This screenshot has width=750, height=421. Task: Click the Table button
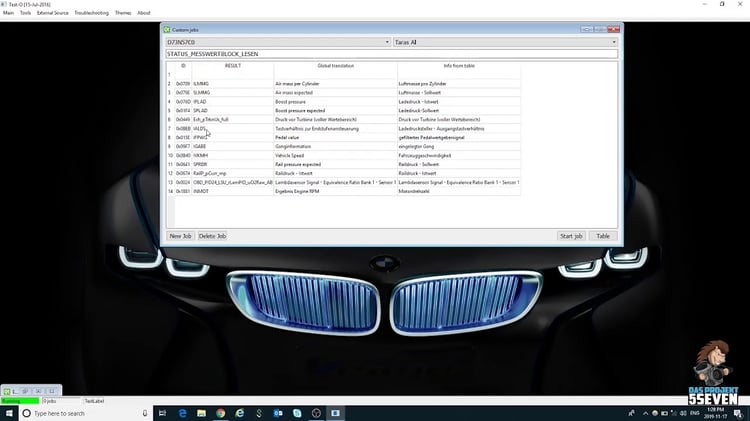coord(603,236)
